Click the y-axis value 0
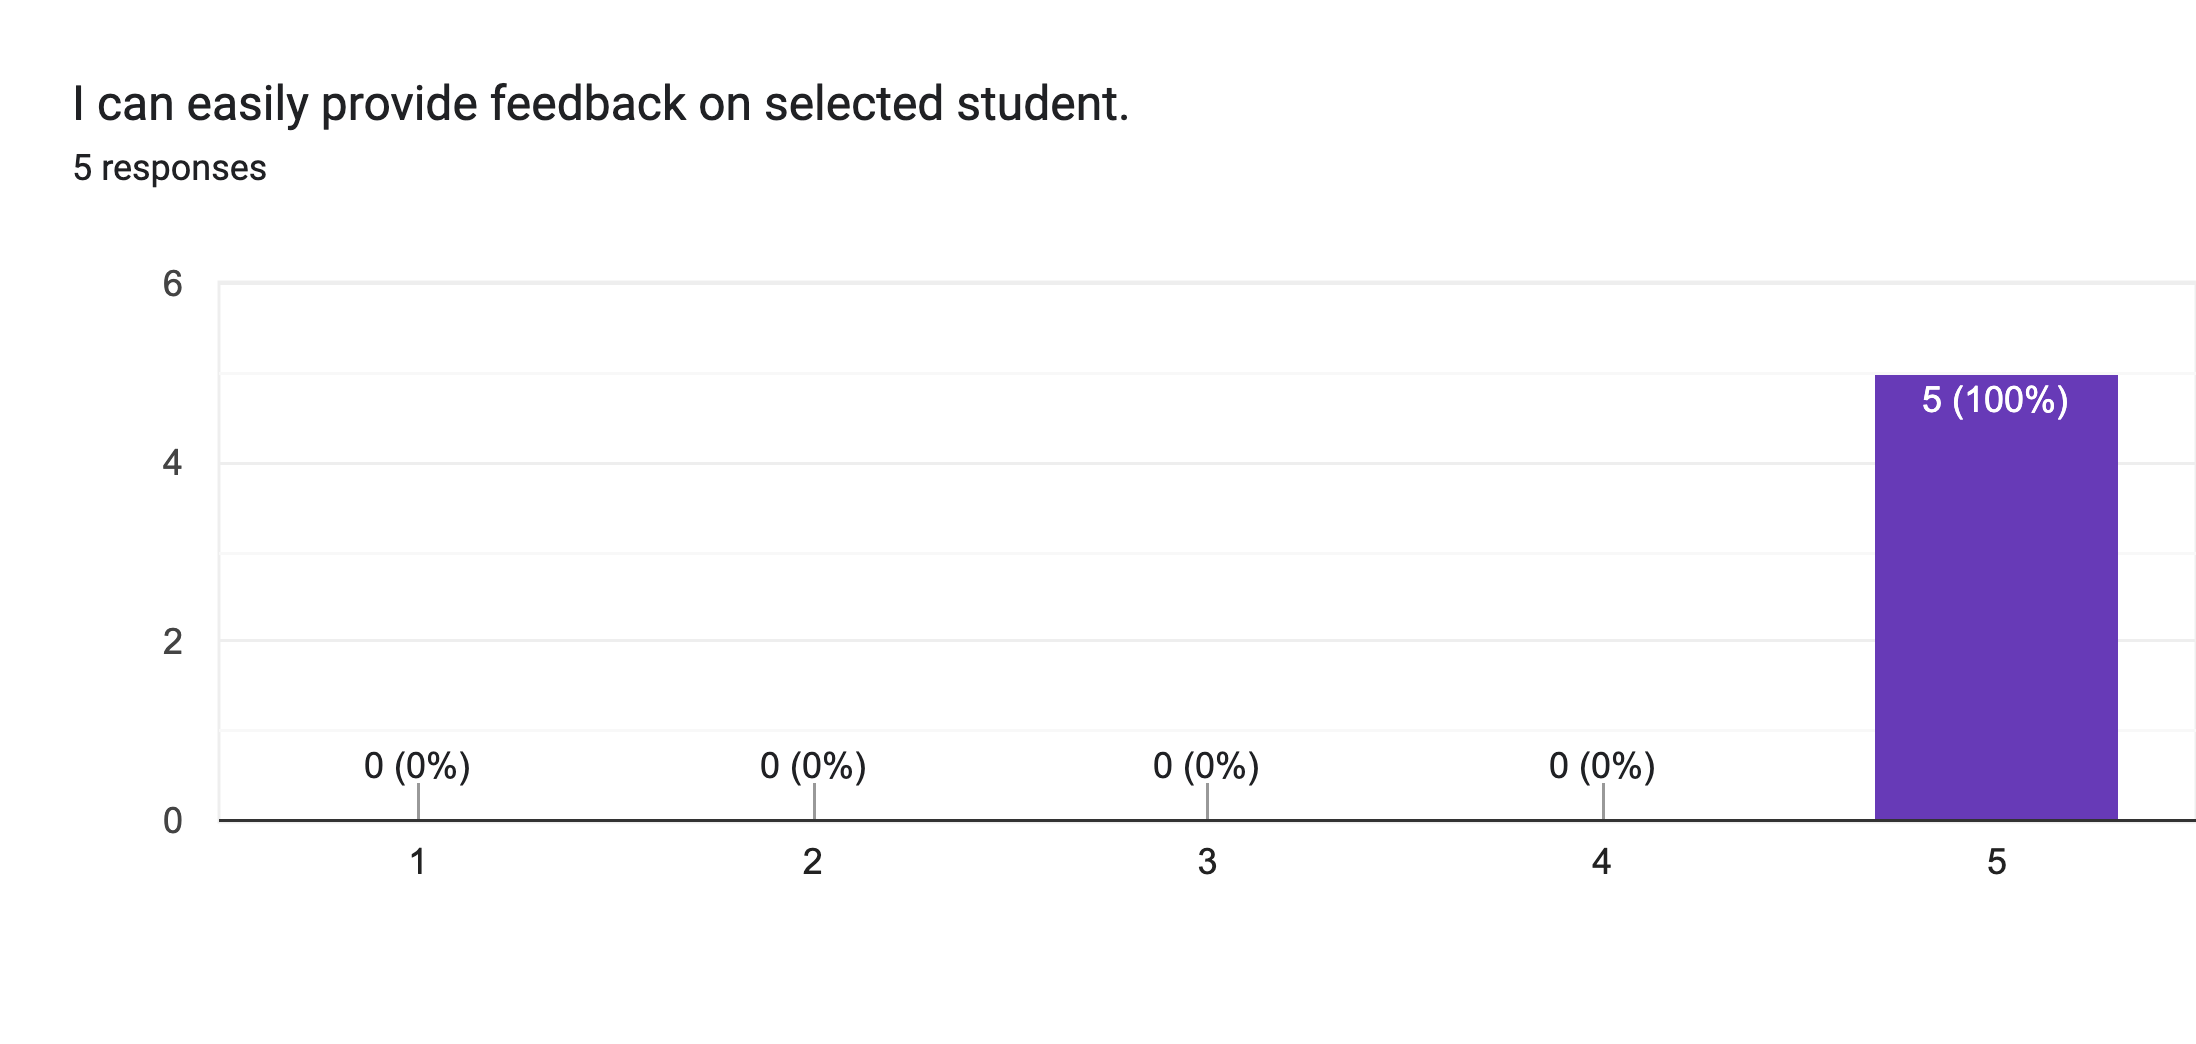The width and height of the screenshot is (2196, 1044). tap(173, 821)
